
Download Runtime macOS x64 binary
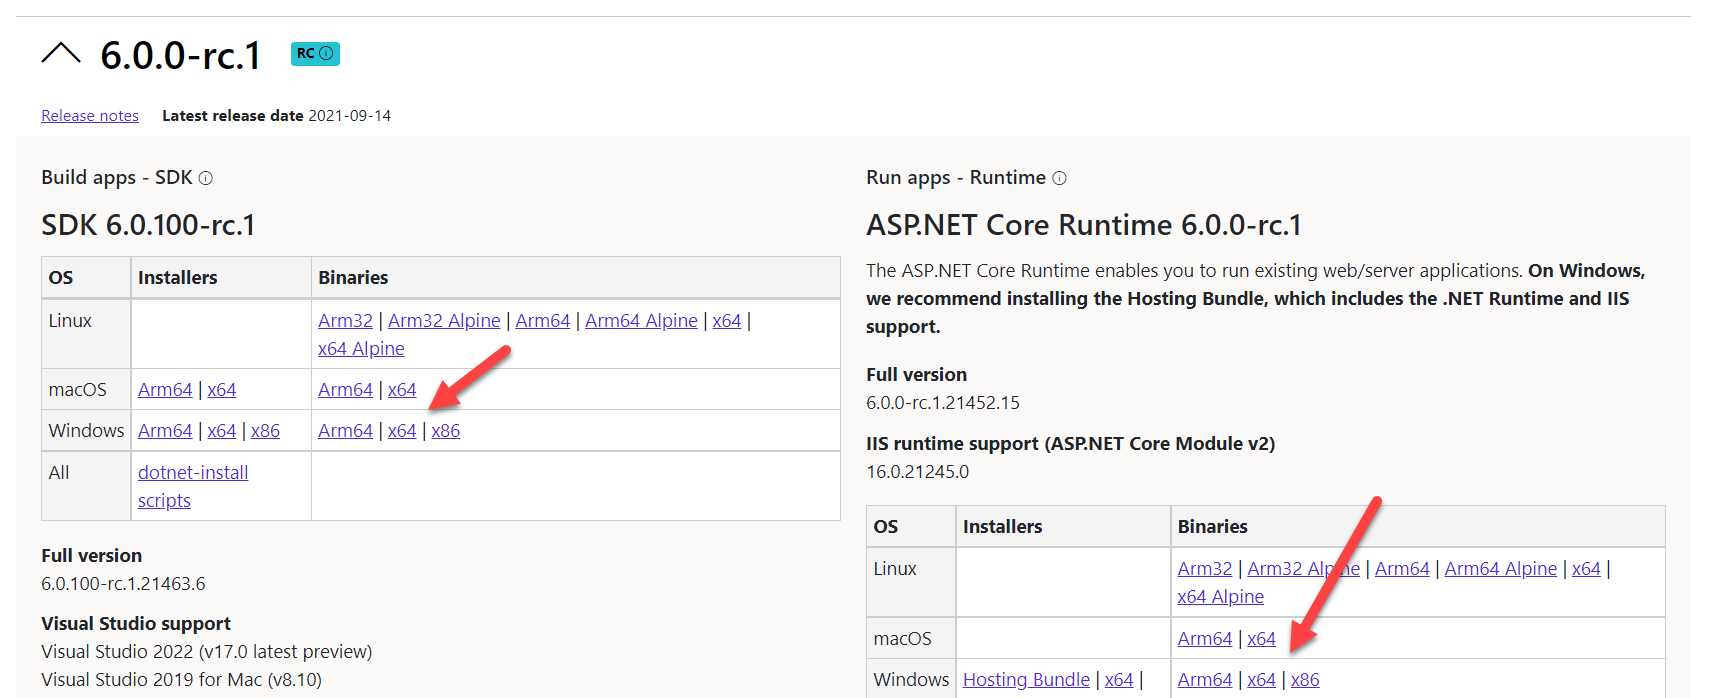[x=1261, y=639]
